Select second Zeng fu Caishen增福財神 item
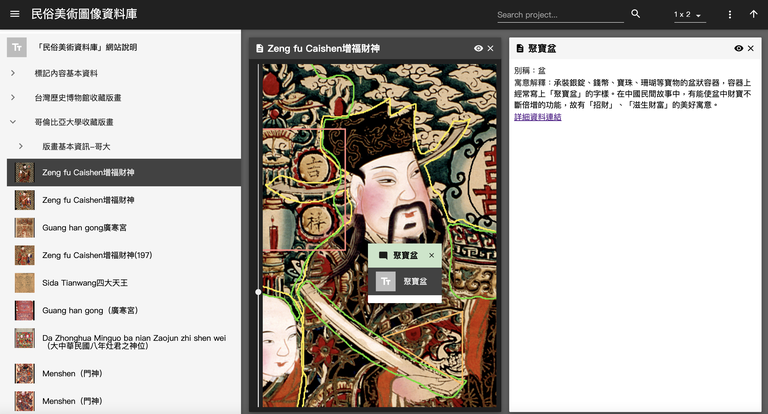This screenshot has height=414, width=768. pos(124,200)
